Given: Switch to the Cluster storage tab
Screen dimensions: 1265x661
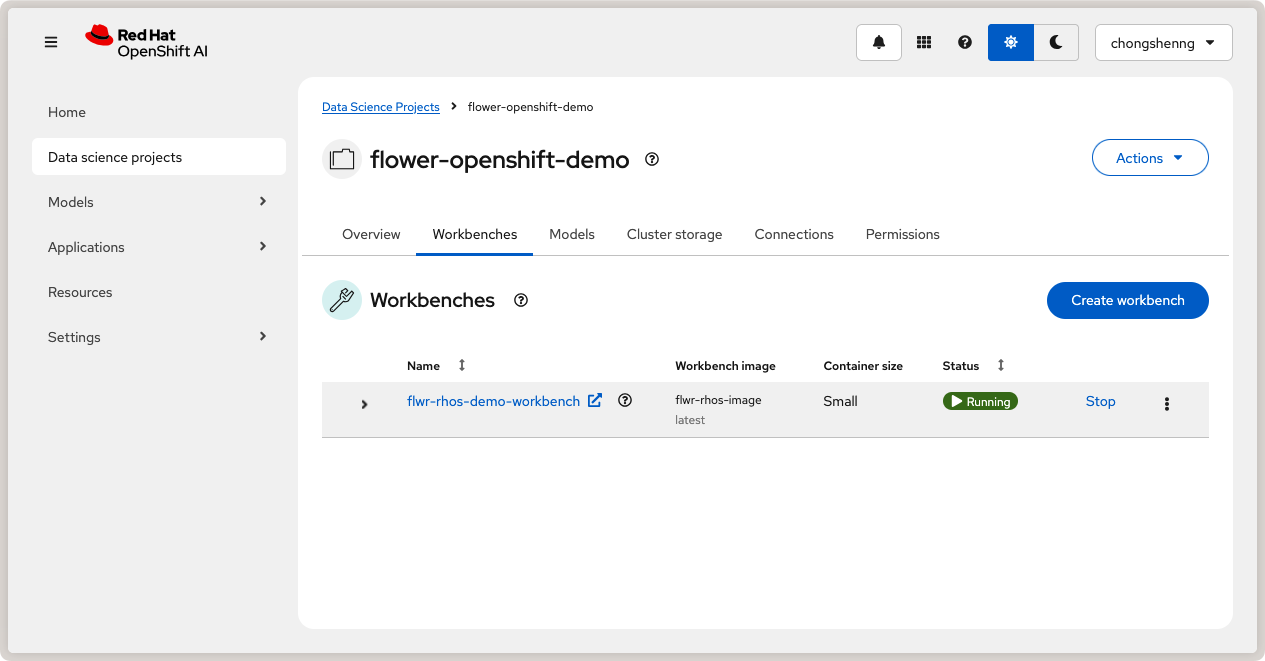Looking at the screenshot, I should pyautogui.click(x=674, y=234).
